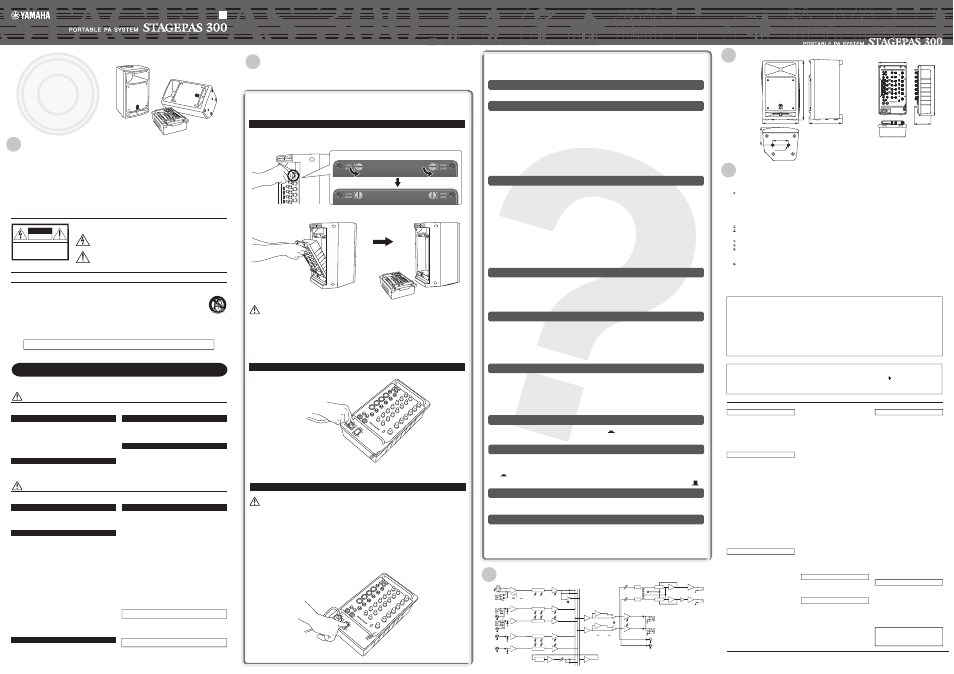This screenshot has width=954, height=674.
Task: Click the signal block diagram
Action: click(x=599, y=623)
